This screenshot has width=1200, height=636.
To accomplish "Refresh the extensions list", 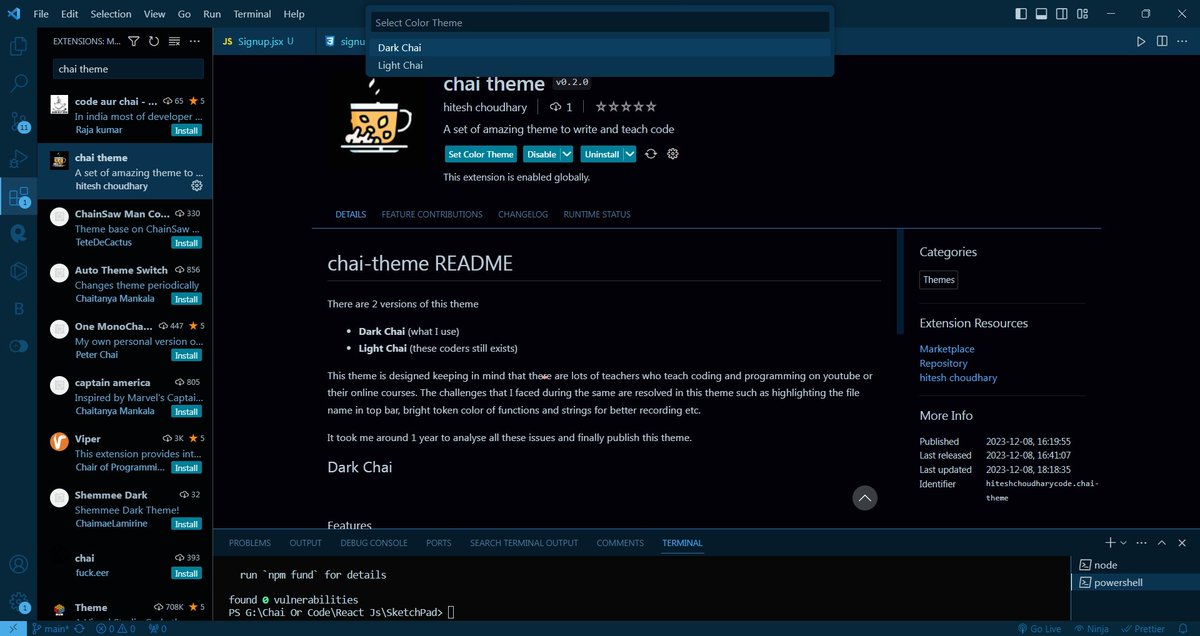I will point(154,41).
